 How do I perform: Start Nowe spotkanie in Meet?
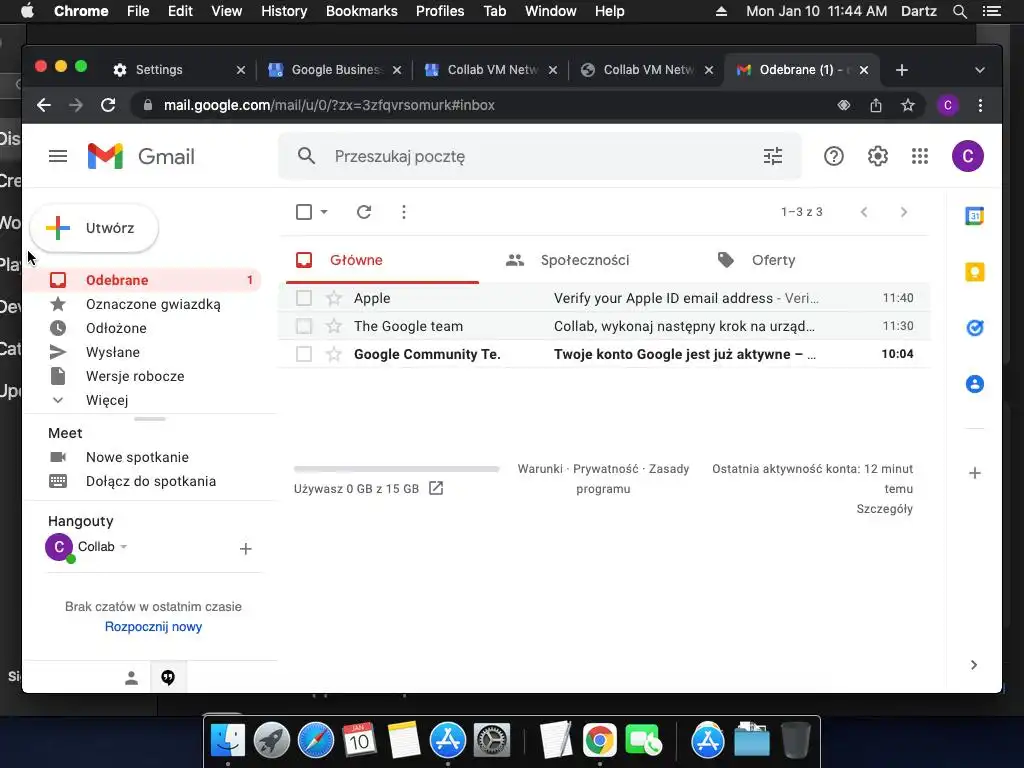[137, 457]
